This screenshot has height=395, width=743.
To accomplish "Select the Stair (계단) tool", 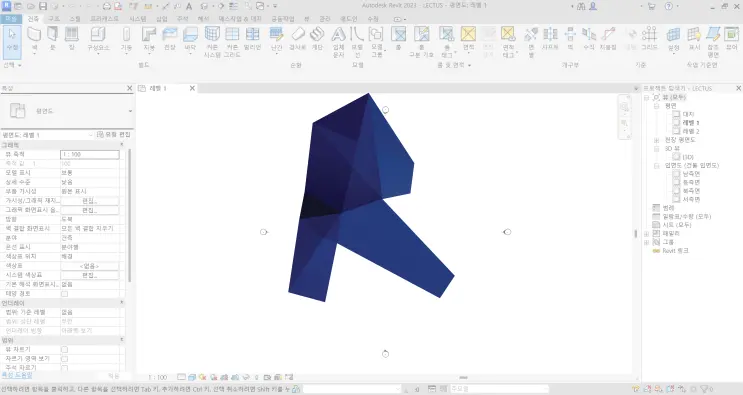I will (317, 39).
